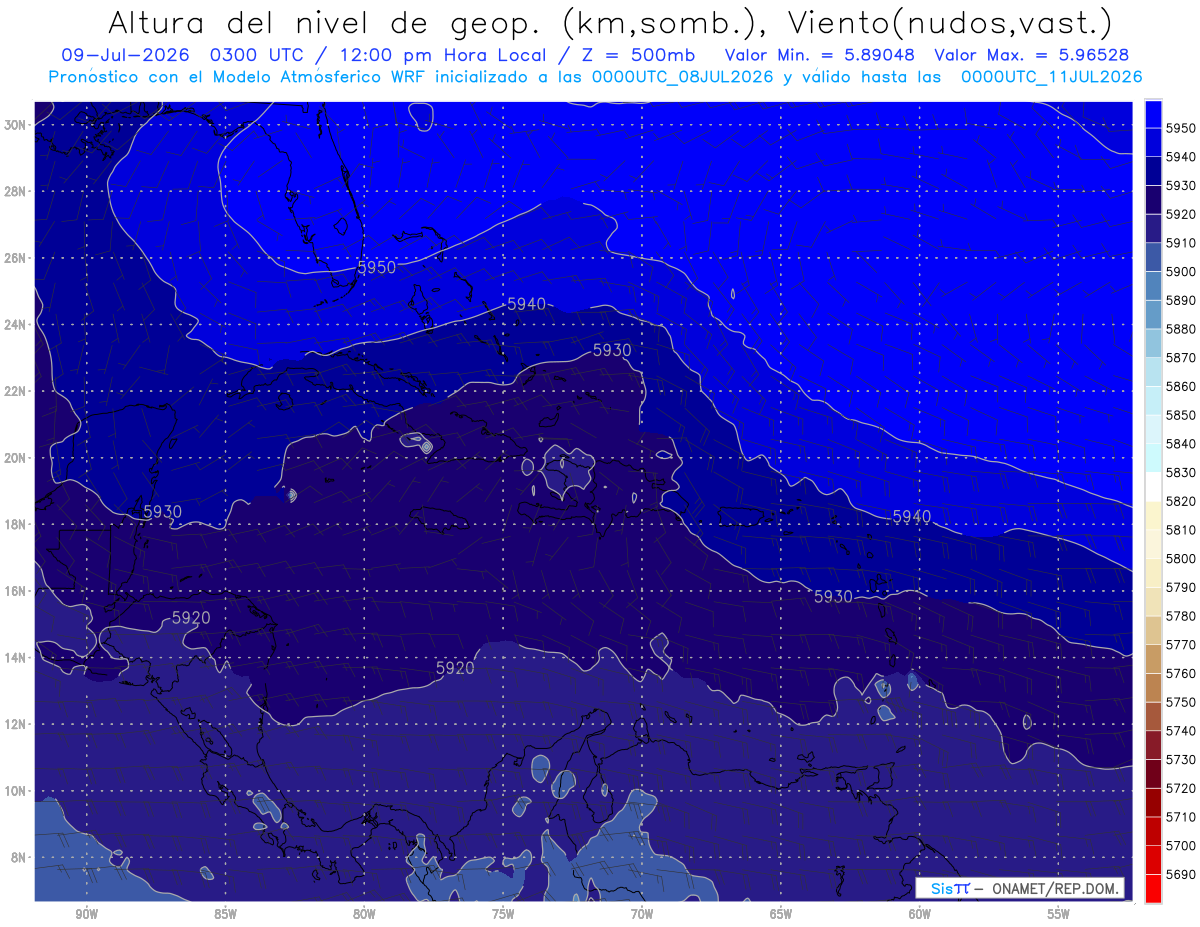Click the 5700 value in the color legend
Image resolution: width=1200 pixels, height=927 pixels.
tap(1181, 845)
